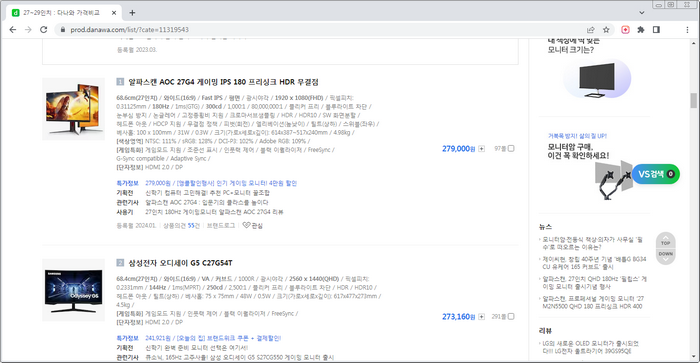
Task: Open the VS검색 floating button
Action: point(655,174)
